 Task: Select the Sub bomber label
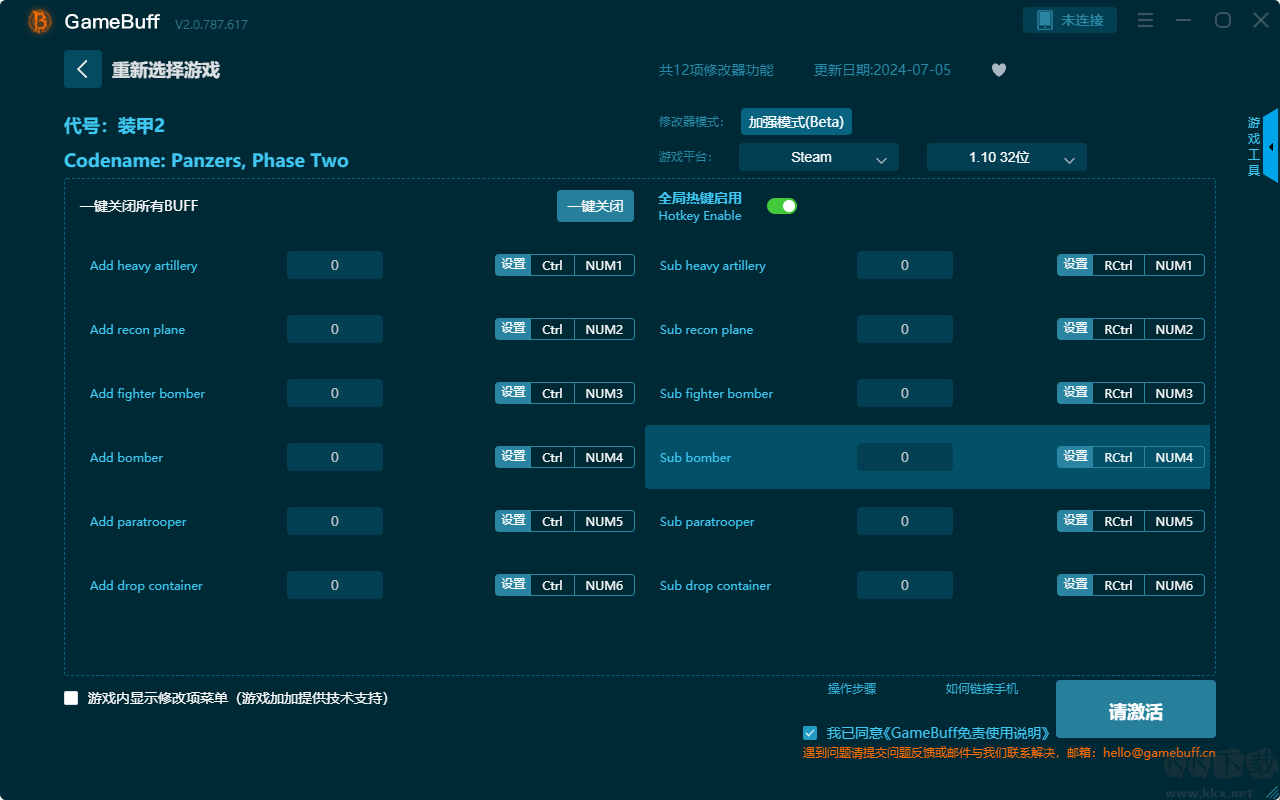tap(696, 457)
